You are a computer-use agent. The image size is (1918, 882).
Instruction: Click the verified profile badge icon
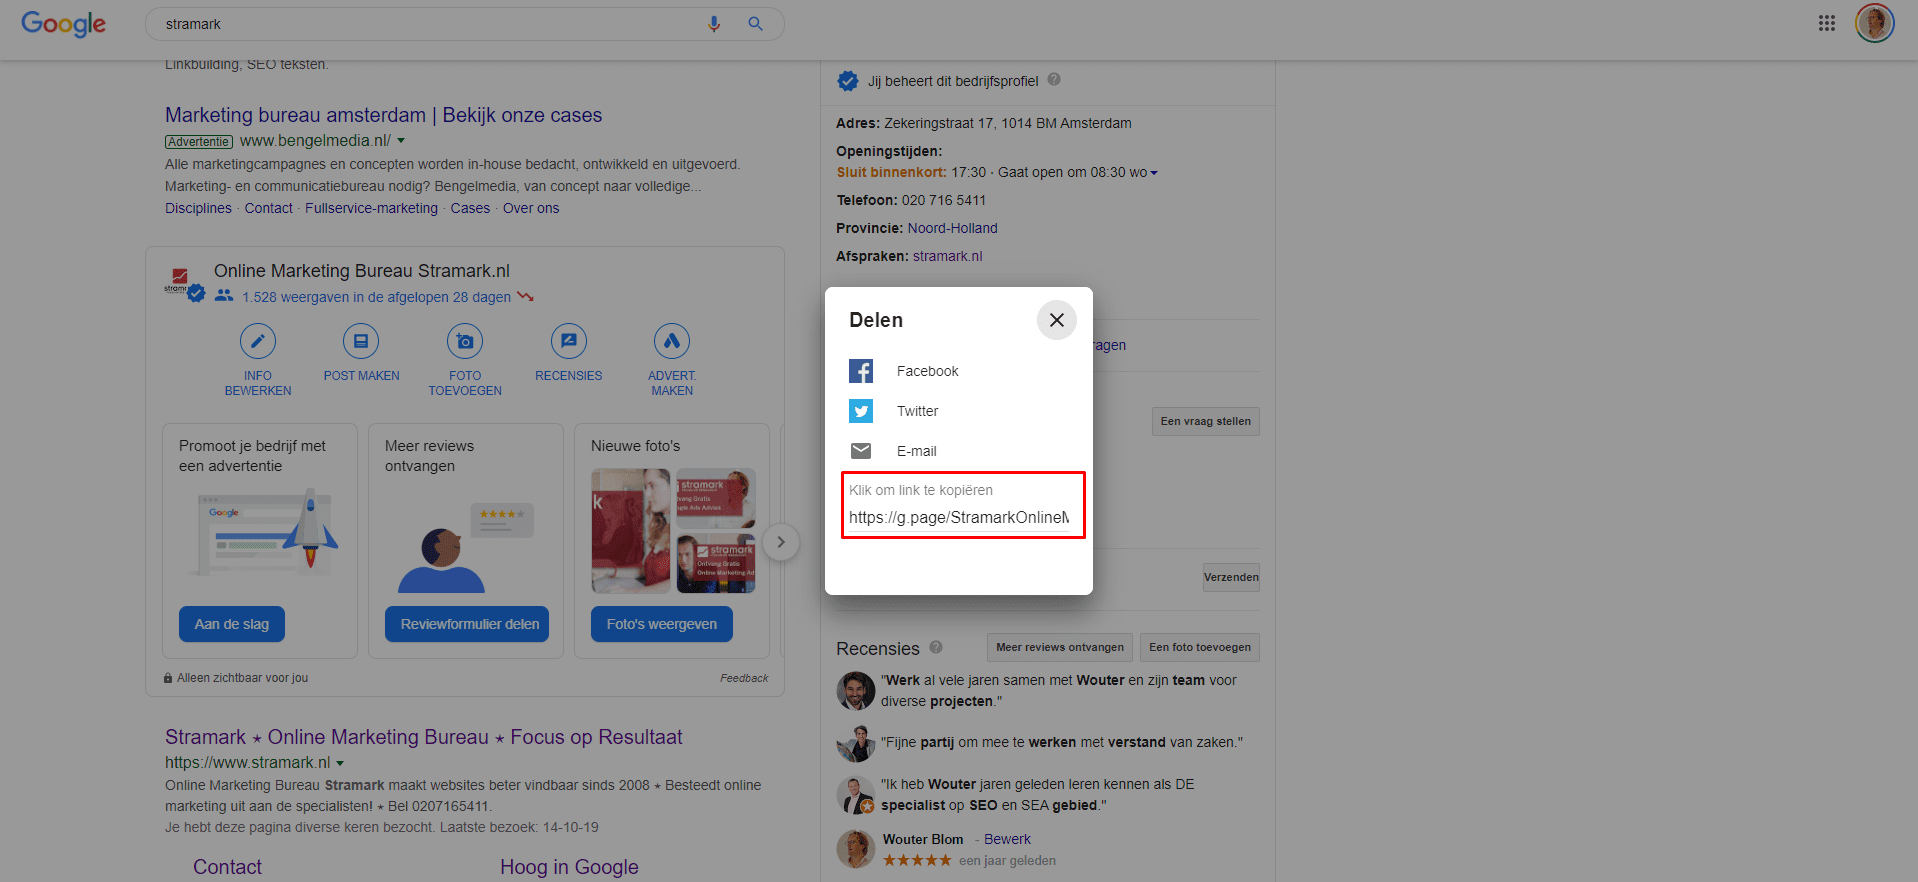tap(848, 81)
